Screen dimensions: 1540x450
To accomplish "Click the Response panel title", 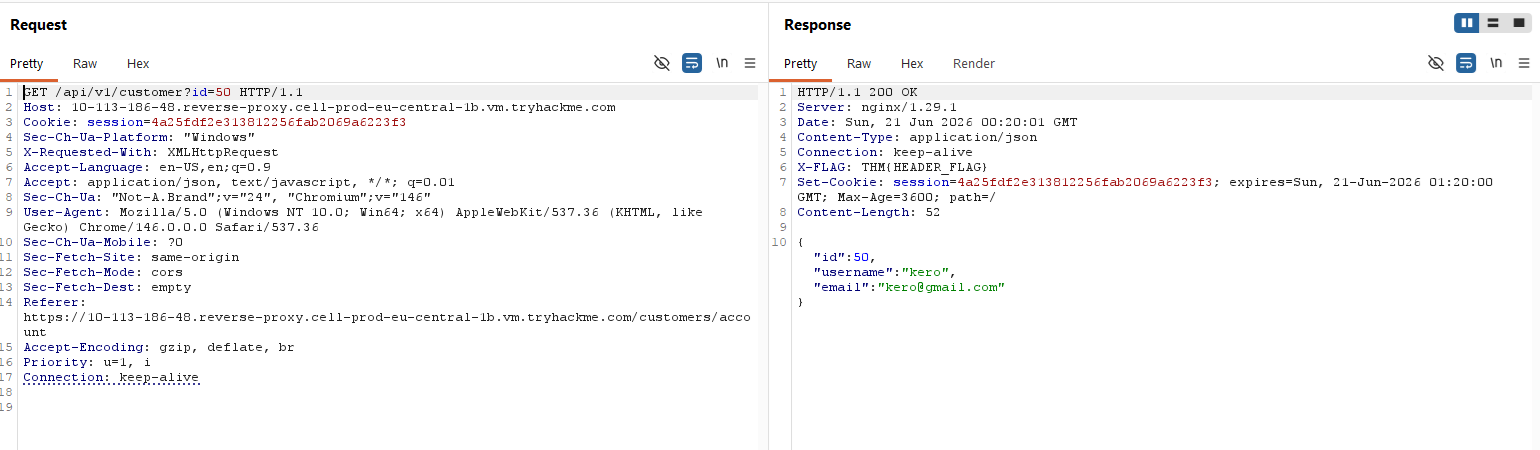I will (x=818, y=24).
